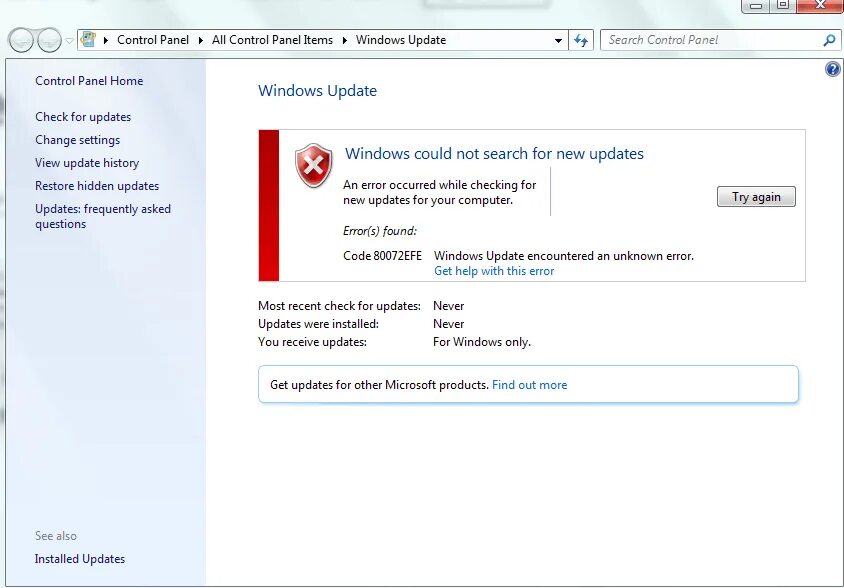Click the refresh button in address bar
The width and height of the screenshot is (844, 588).
coord(581,40)
